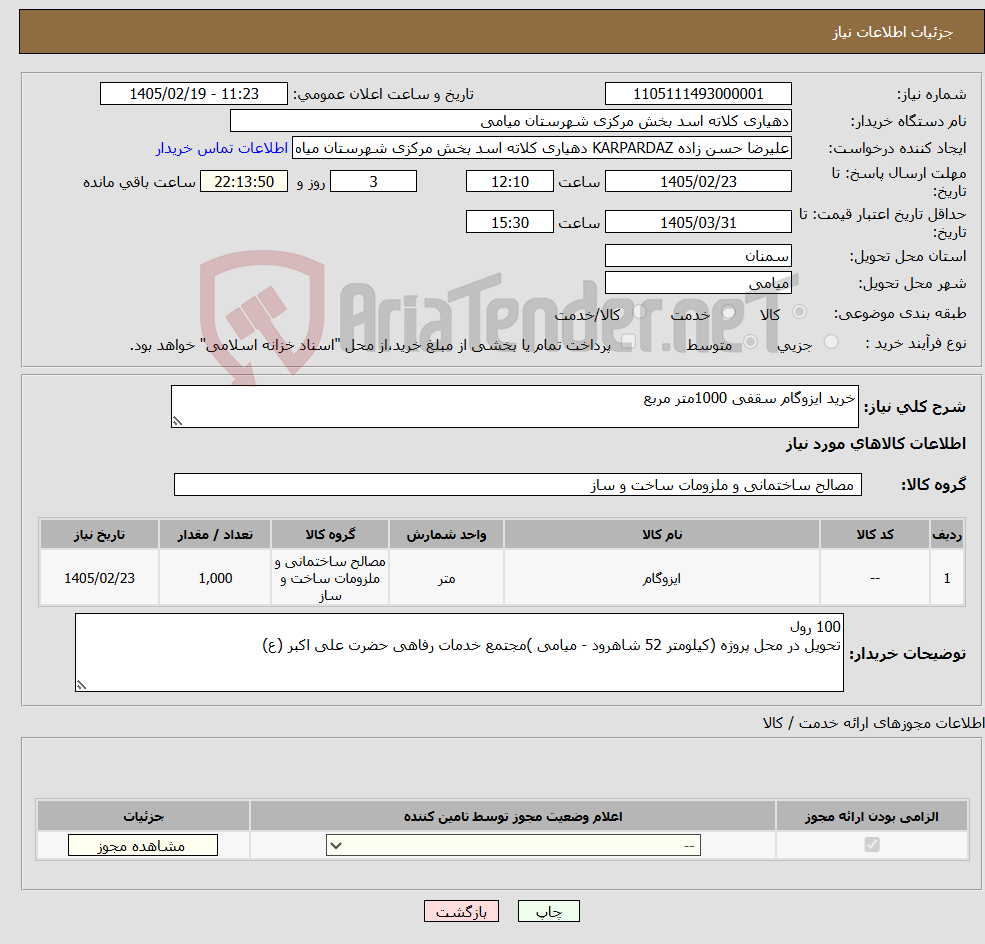Click the buyer organization name field

[511, 121]
